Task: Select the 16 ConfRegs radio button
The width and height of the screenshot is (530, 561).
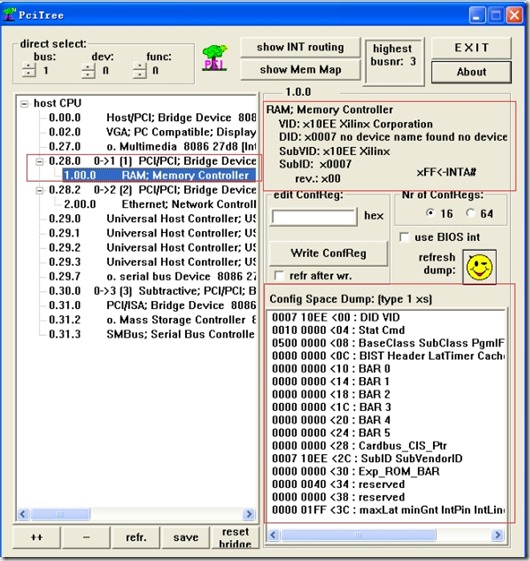Action: click(x=430, y=213)
